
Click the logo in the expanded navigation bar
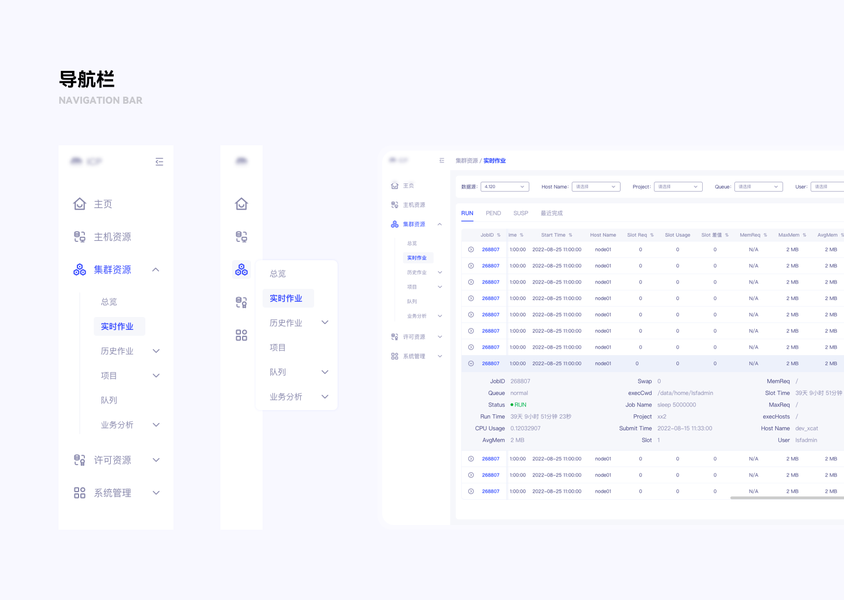pos(86,161)
